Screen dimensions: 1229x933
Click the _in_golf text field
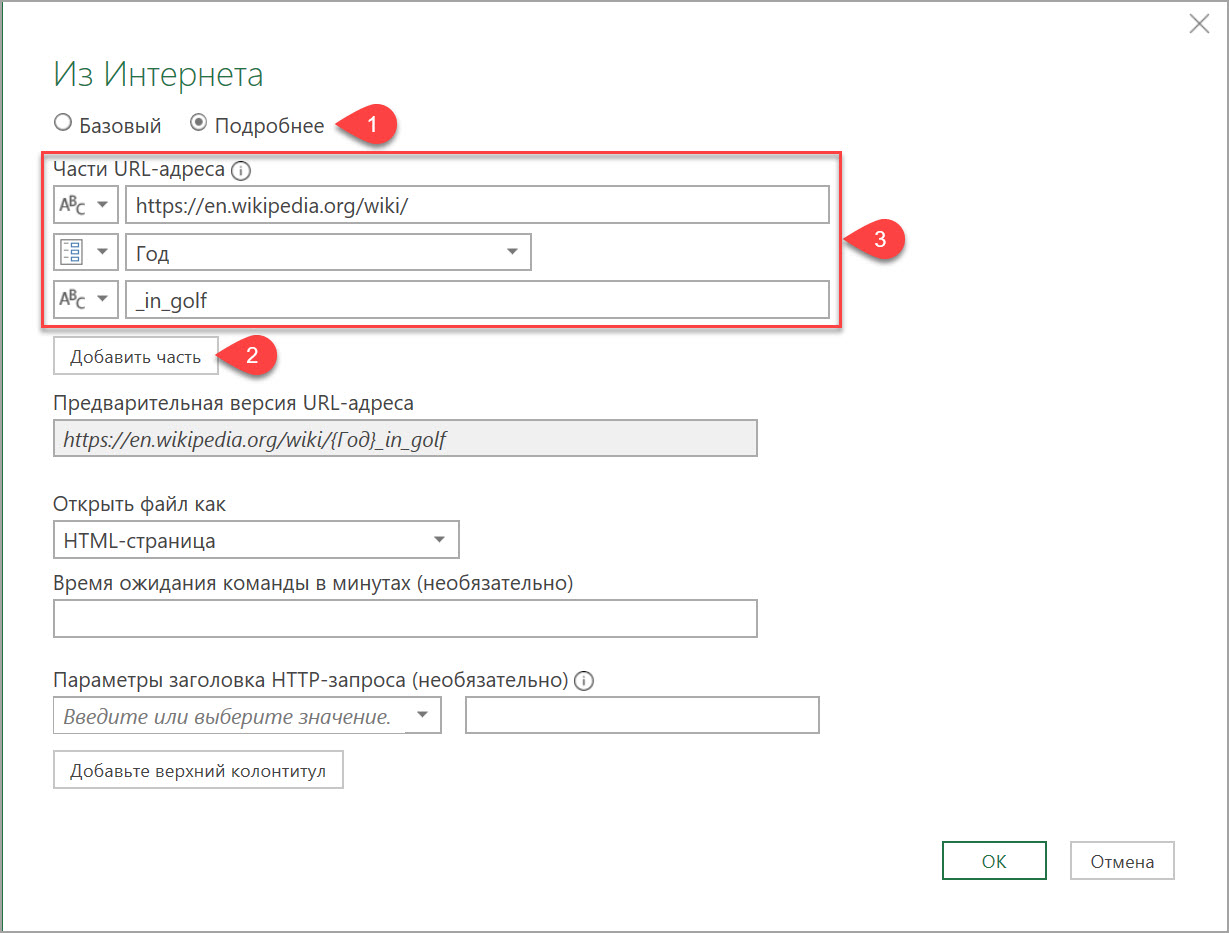point(477,299)
